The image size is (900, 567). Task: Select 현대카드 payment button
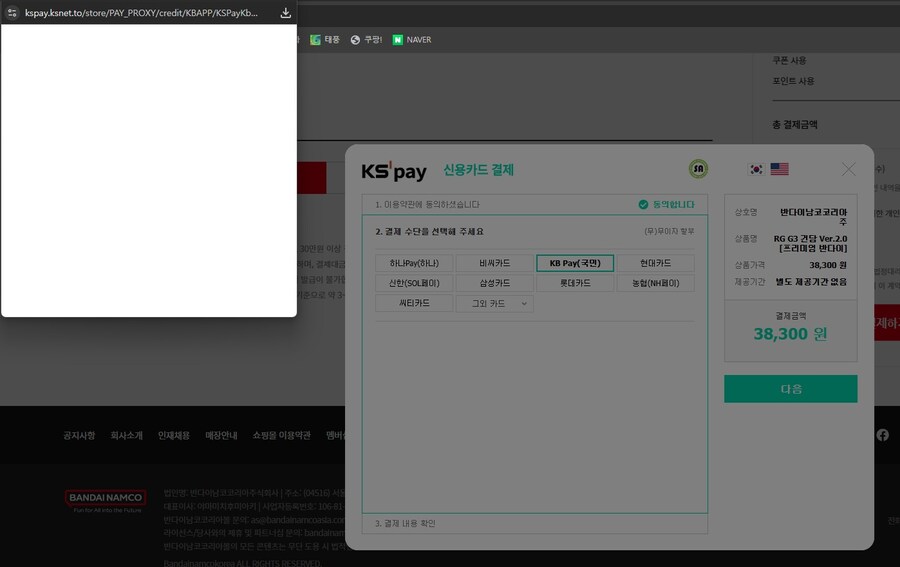(x=655, y=263)
